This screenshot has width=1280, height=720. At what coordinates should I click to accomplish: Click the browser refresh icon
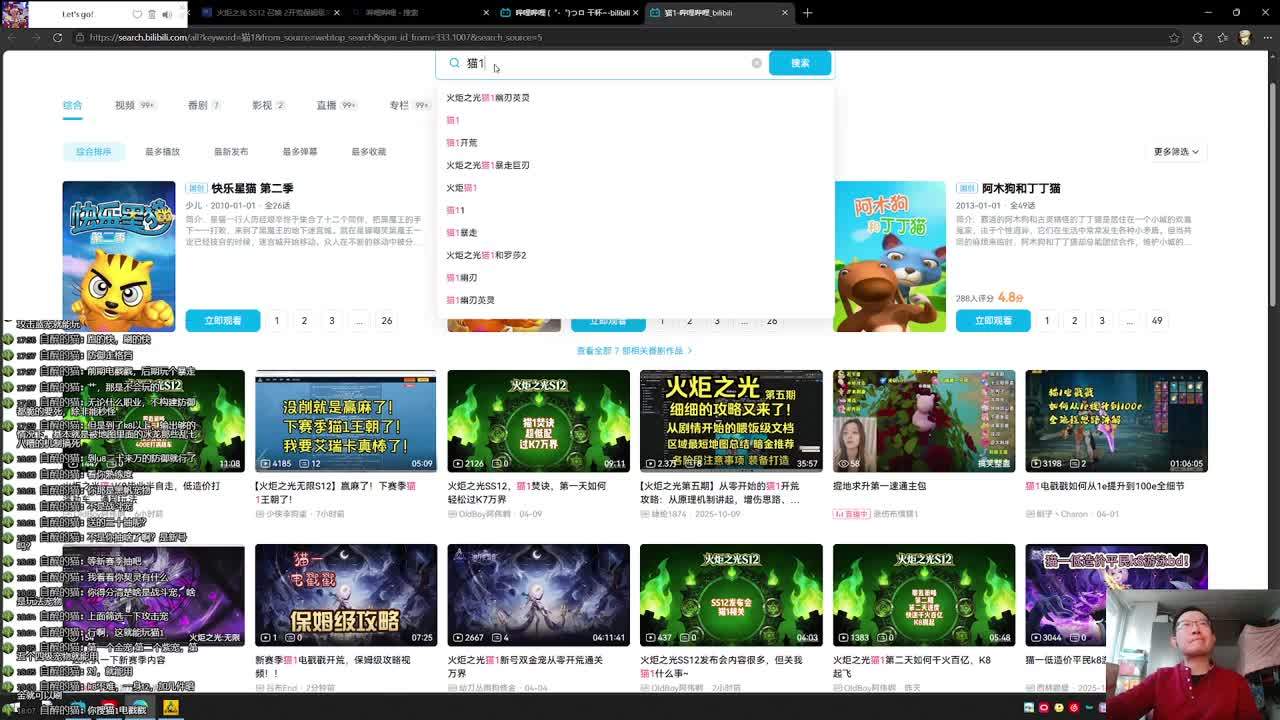pyautogui.click(x=57, y=37)
